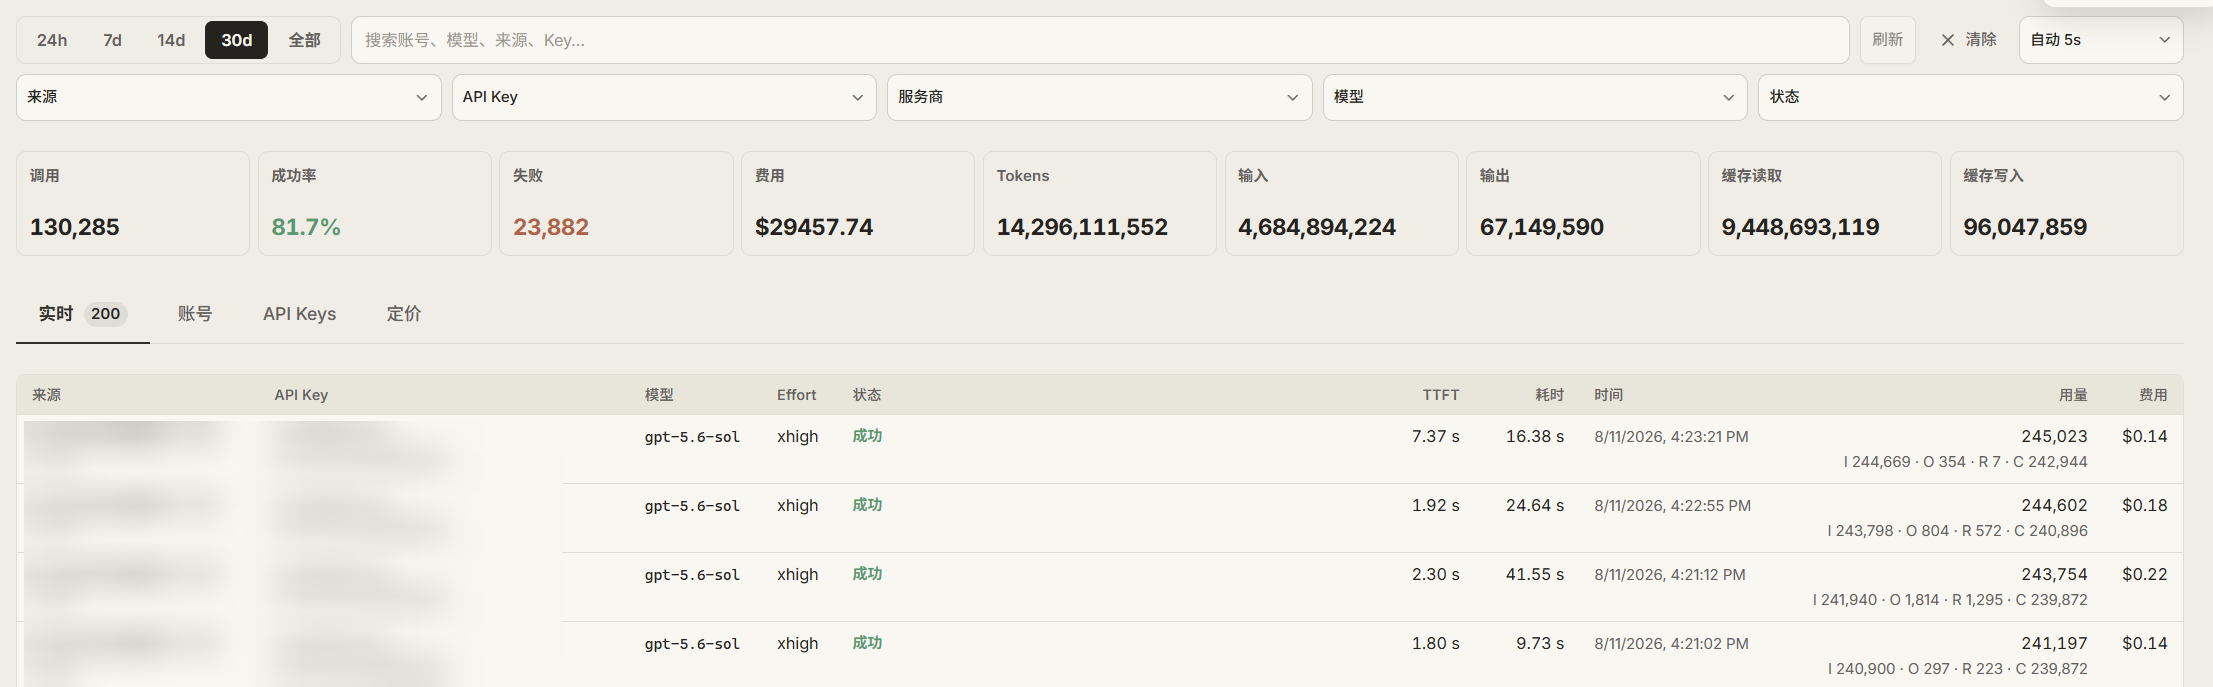Screen dimensions: 2213x687
Task: Click the Effort column header
Action: 797,395
